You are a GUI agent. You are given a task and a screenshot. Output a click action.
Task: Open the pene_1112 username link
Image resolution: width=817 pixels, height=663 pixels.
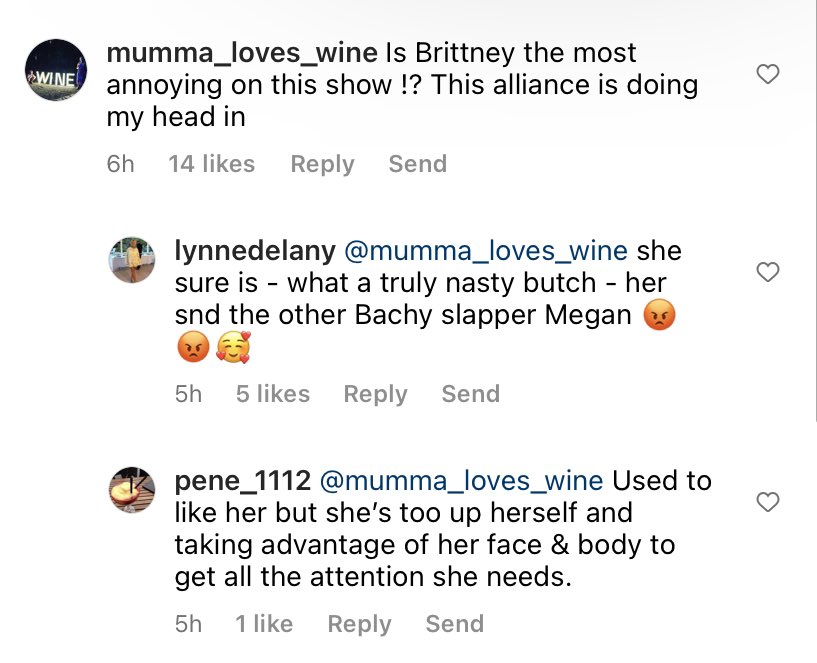click(243, 481)
